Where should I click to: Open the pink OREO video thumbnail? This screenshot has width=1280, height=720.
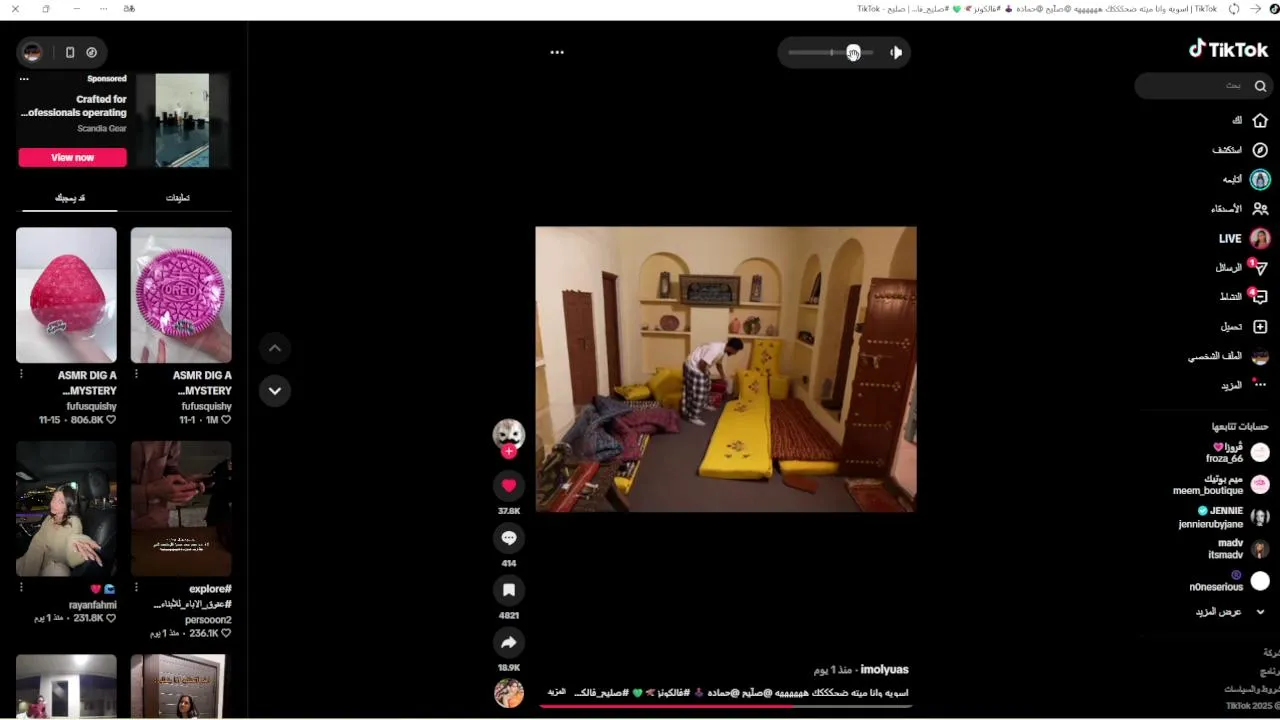181,295
